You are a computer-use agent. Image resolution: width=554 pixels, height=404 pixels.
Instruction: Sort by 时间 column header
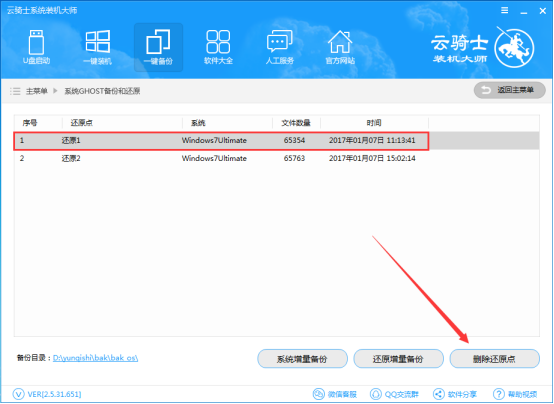(374, 123)
